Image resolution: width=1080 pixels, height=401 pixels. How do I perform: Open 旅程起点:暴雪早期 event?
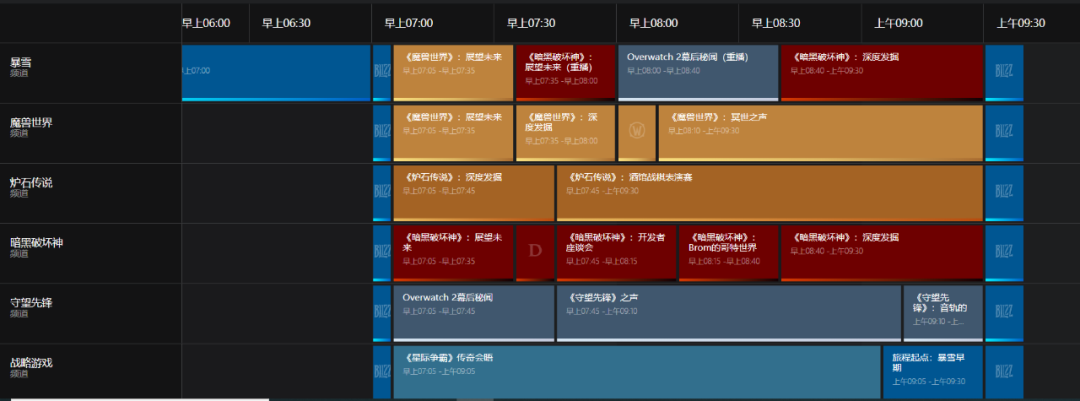click(933, 372)
